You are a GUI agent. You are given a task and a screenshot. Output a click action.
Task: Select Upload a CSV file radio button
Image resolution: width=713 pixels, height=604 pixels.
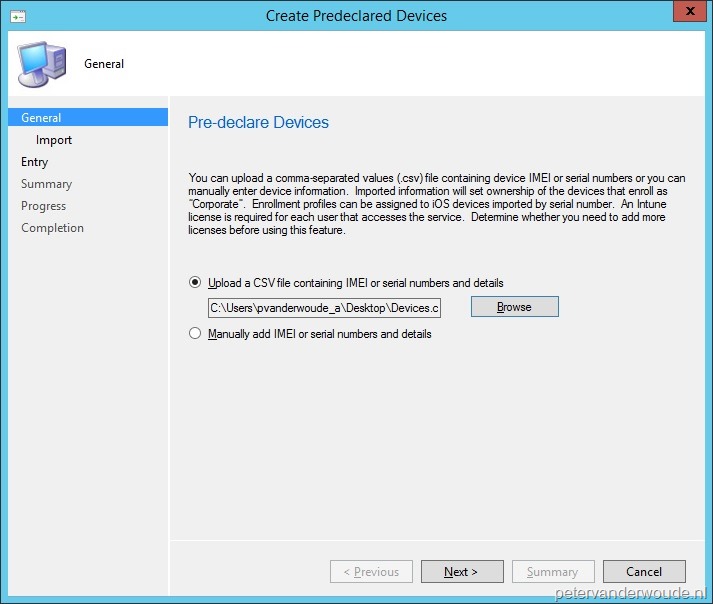(195, 282)
